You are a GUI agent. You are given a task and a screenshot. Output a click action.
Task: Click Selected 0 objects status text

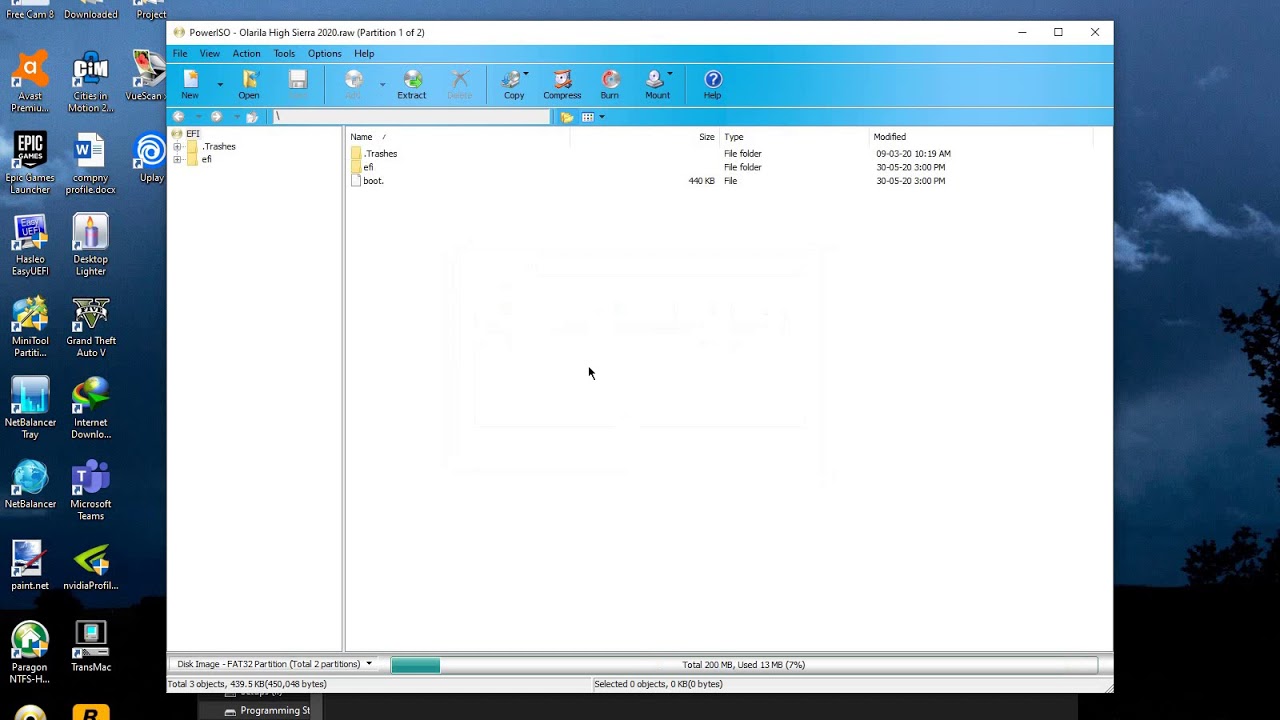coord(658,684)
